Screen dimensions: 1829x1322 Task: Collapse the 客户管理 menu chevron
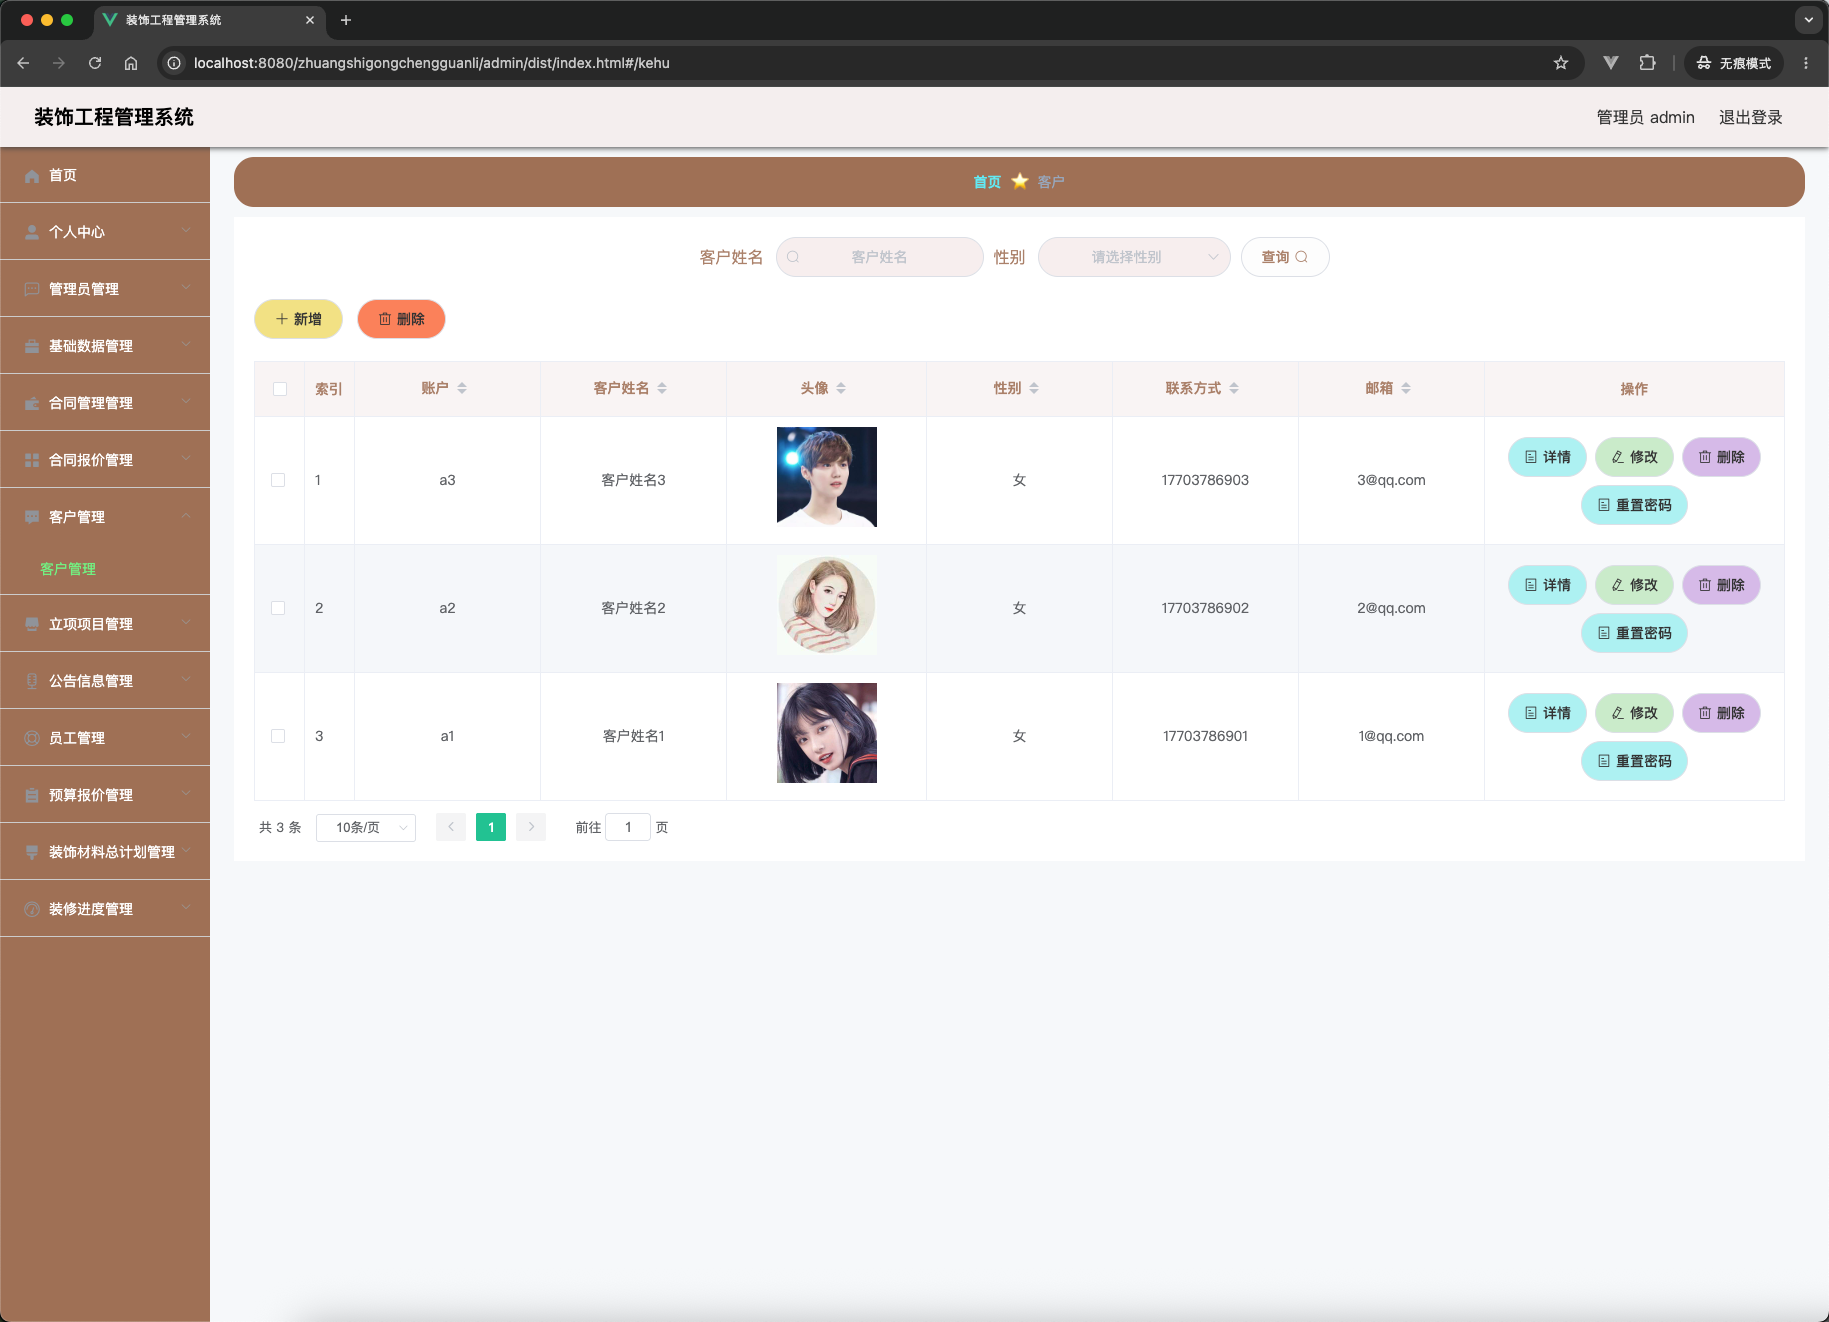tap(186, 515)
